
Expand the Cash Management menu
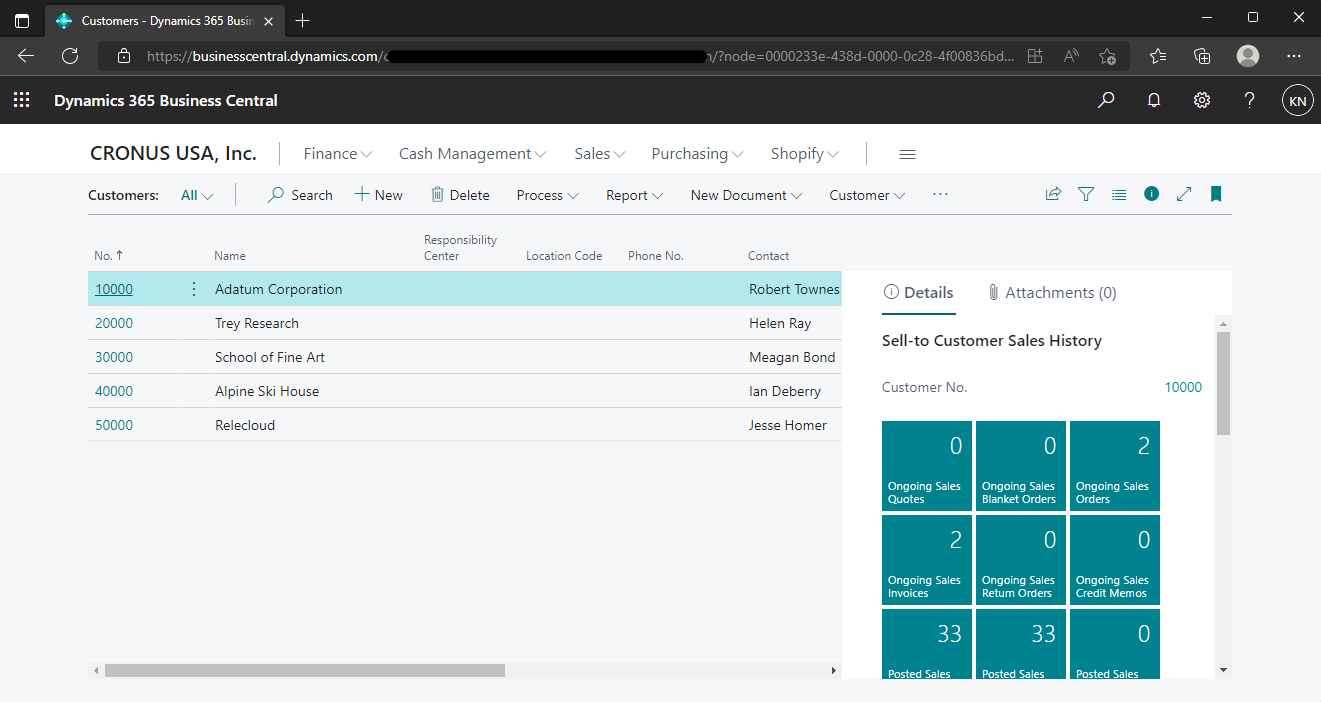[473, 154]
